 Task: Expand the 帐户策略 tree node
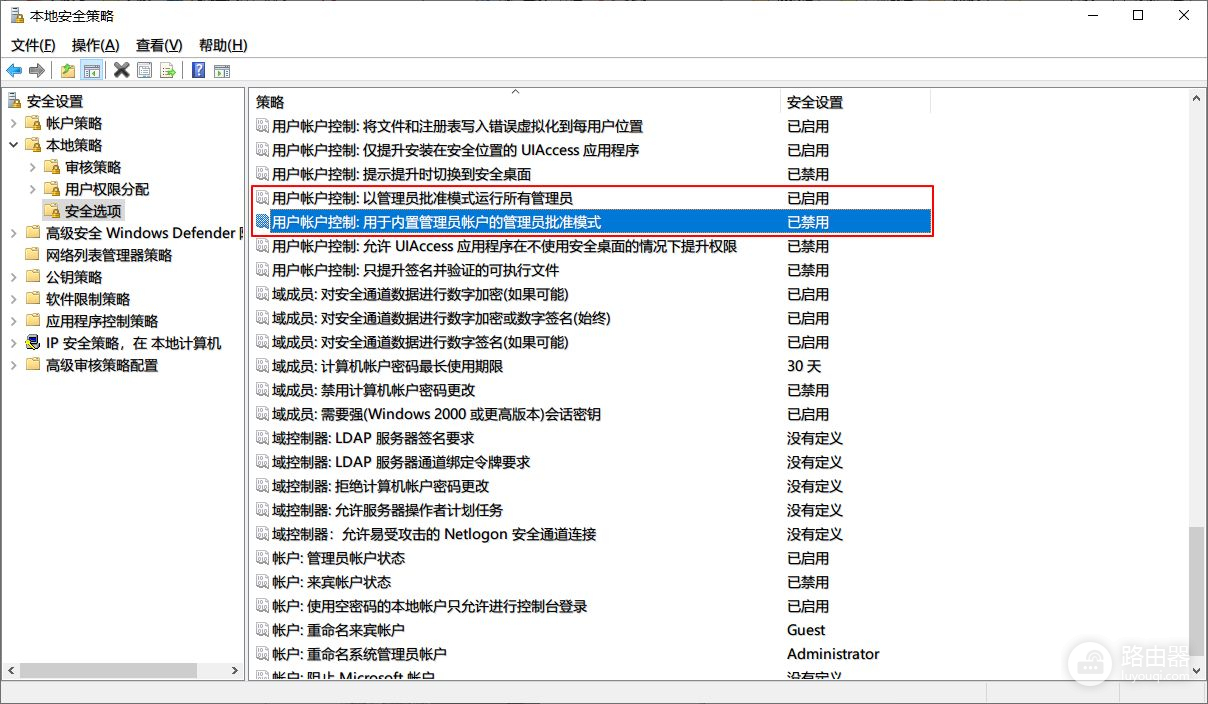coord(13,123)
